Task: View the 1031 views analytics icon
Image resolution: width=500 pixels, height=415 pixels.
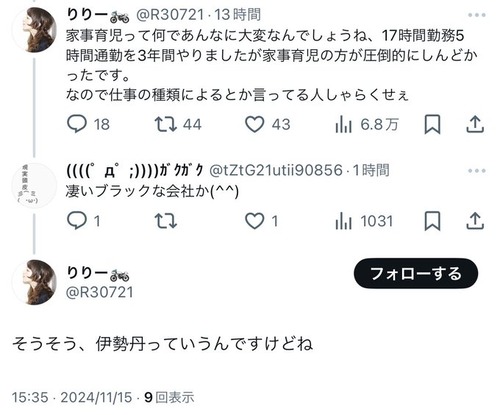Action: tap(343, 221)
